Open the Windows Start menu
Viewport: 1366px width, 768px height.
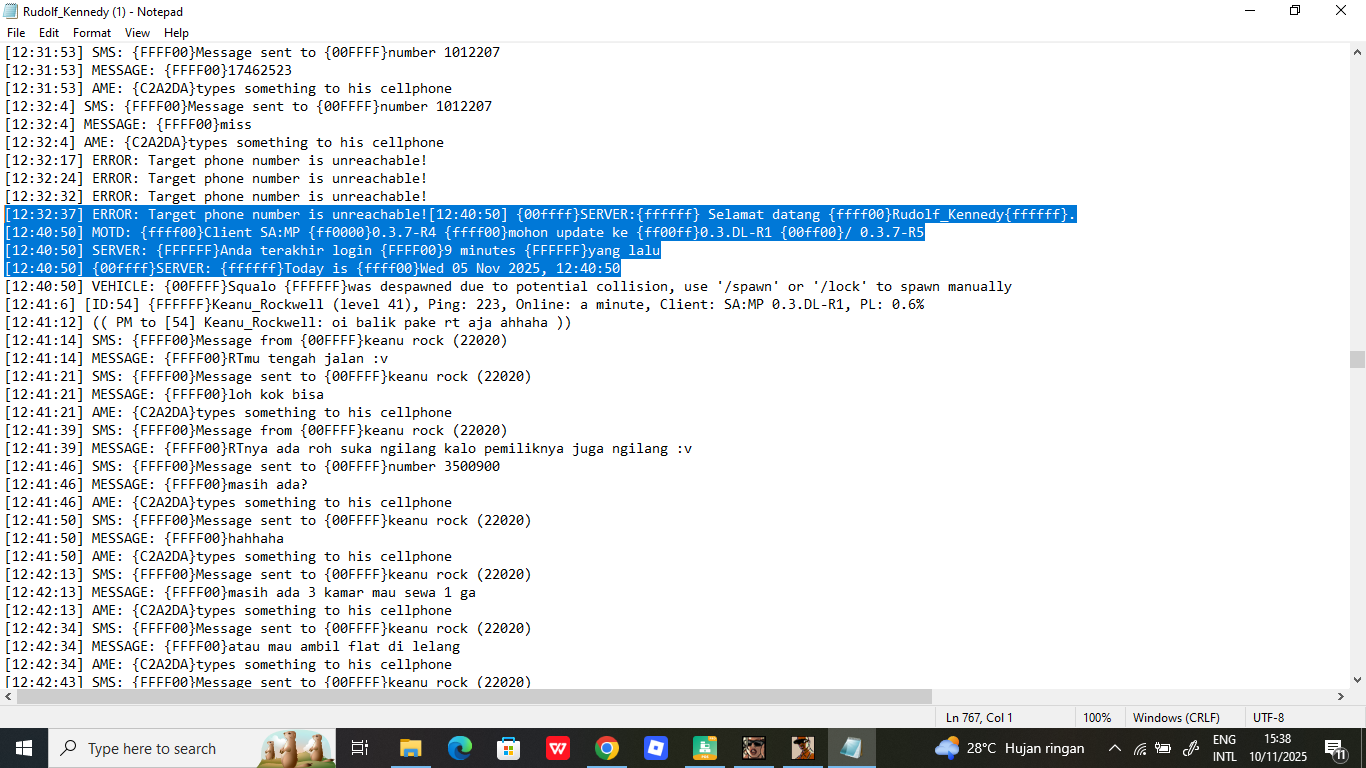23,748
